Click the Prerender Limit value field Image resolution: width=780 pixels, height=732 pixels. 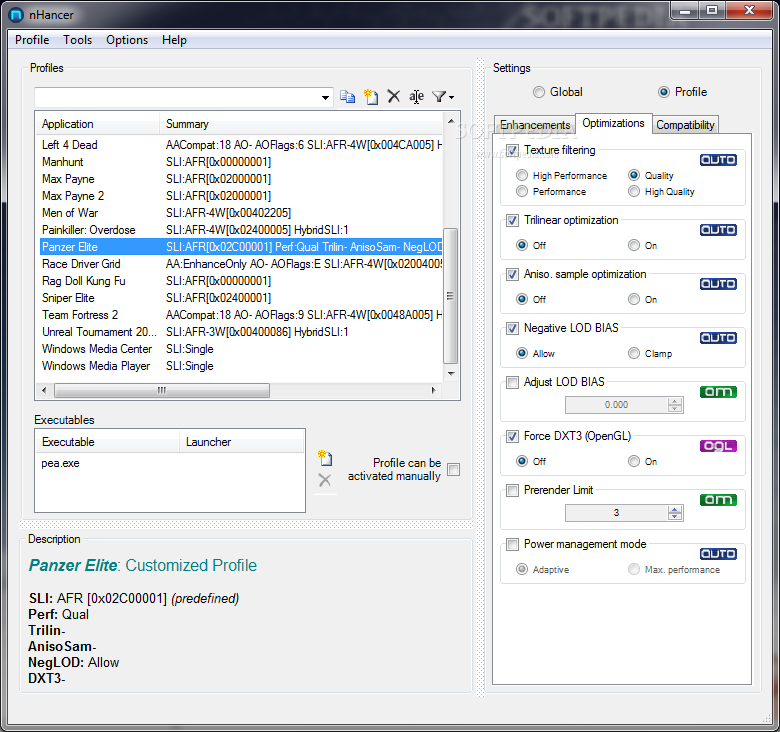pos(616,513)
